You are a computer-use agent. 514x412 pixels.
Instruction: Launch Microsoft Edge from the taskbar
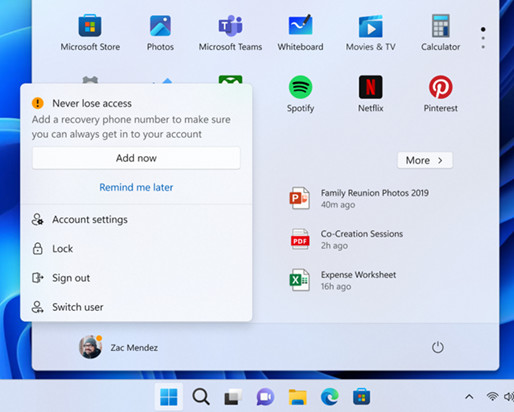tap(330, 397)
